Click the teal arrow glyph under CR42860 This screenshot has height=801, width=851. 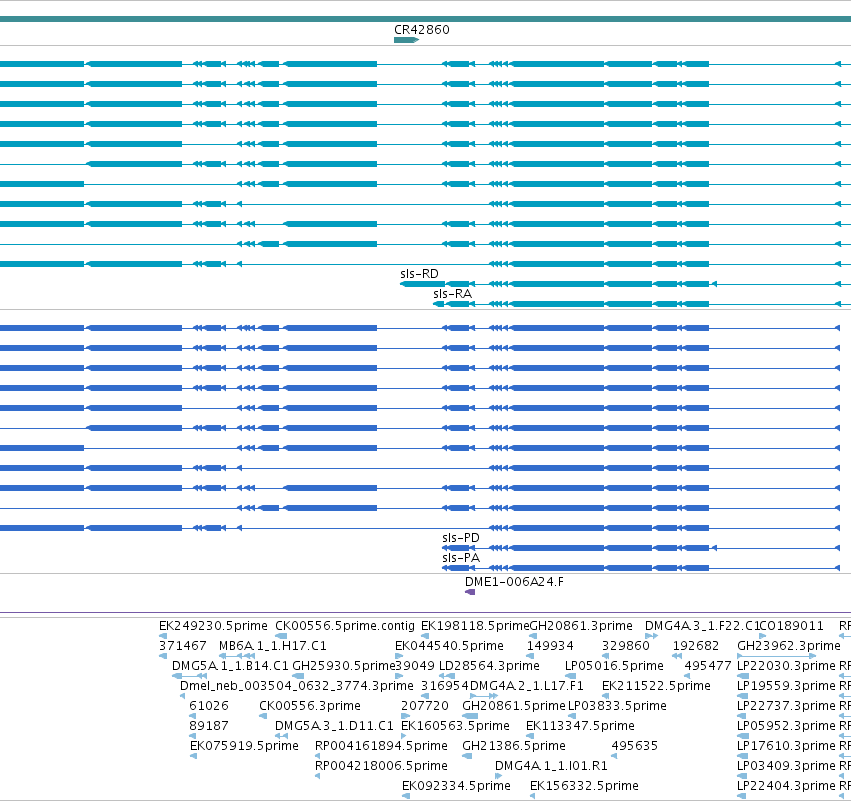tap(407, 40)
